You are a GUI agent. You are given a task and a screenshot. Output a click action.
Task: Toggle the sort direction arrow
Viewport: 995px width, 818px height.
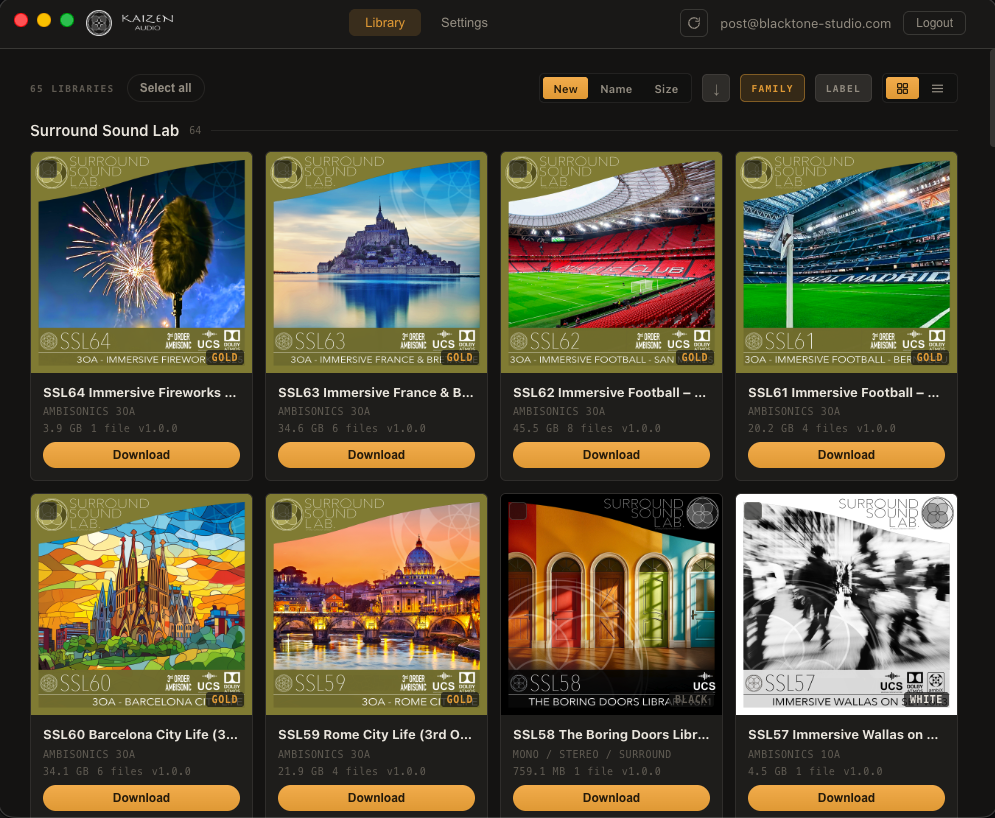[x=716, y=89]
